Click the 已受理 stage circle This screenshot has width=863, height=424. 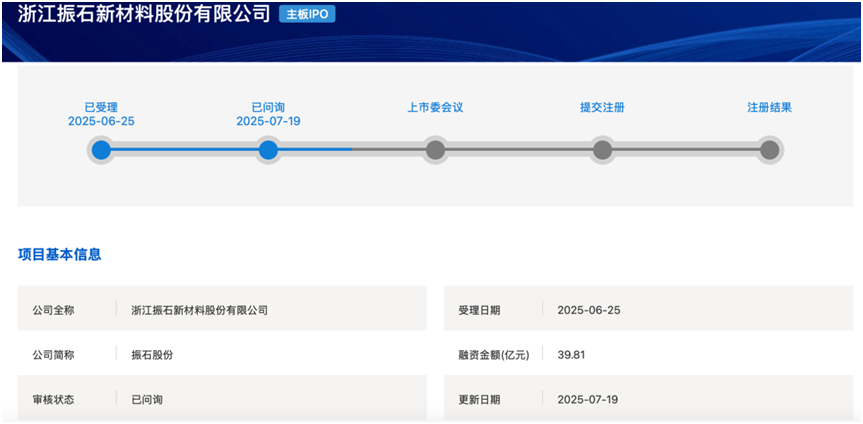101,149
